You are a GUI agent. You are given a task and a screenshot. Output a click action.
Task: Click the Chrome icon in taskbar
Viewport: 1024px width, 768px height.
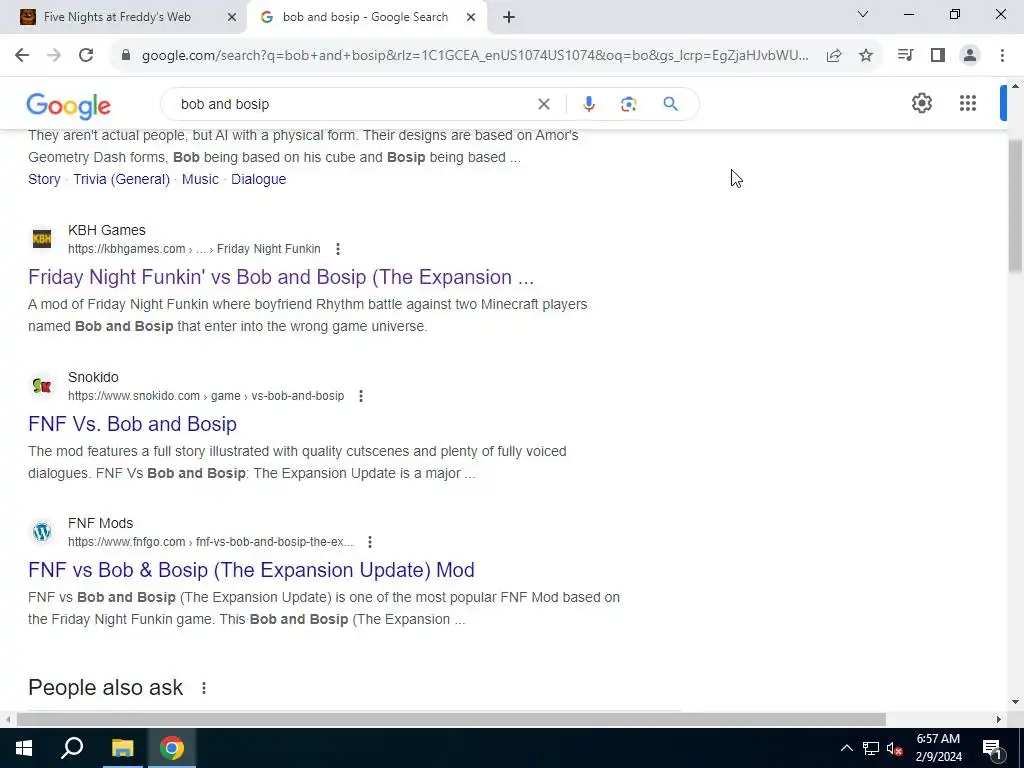[x=172, y=748]
